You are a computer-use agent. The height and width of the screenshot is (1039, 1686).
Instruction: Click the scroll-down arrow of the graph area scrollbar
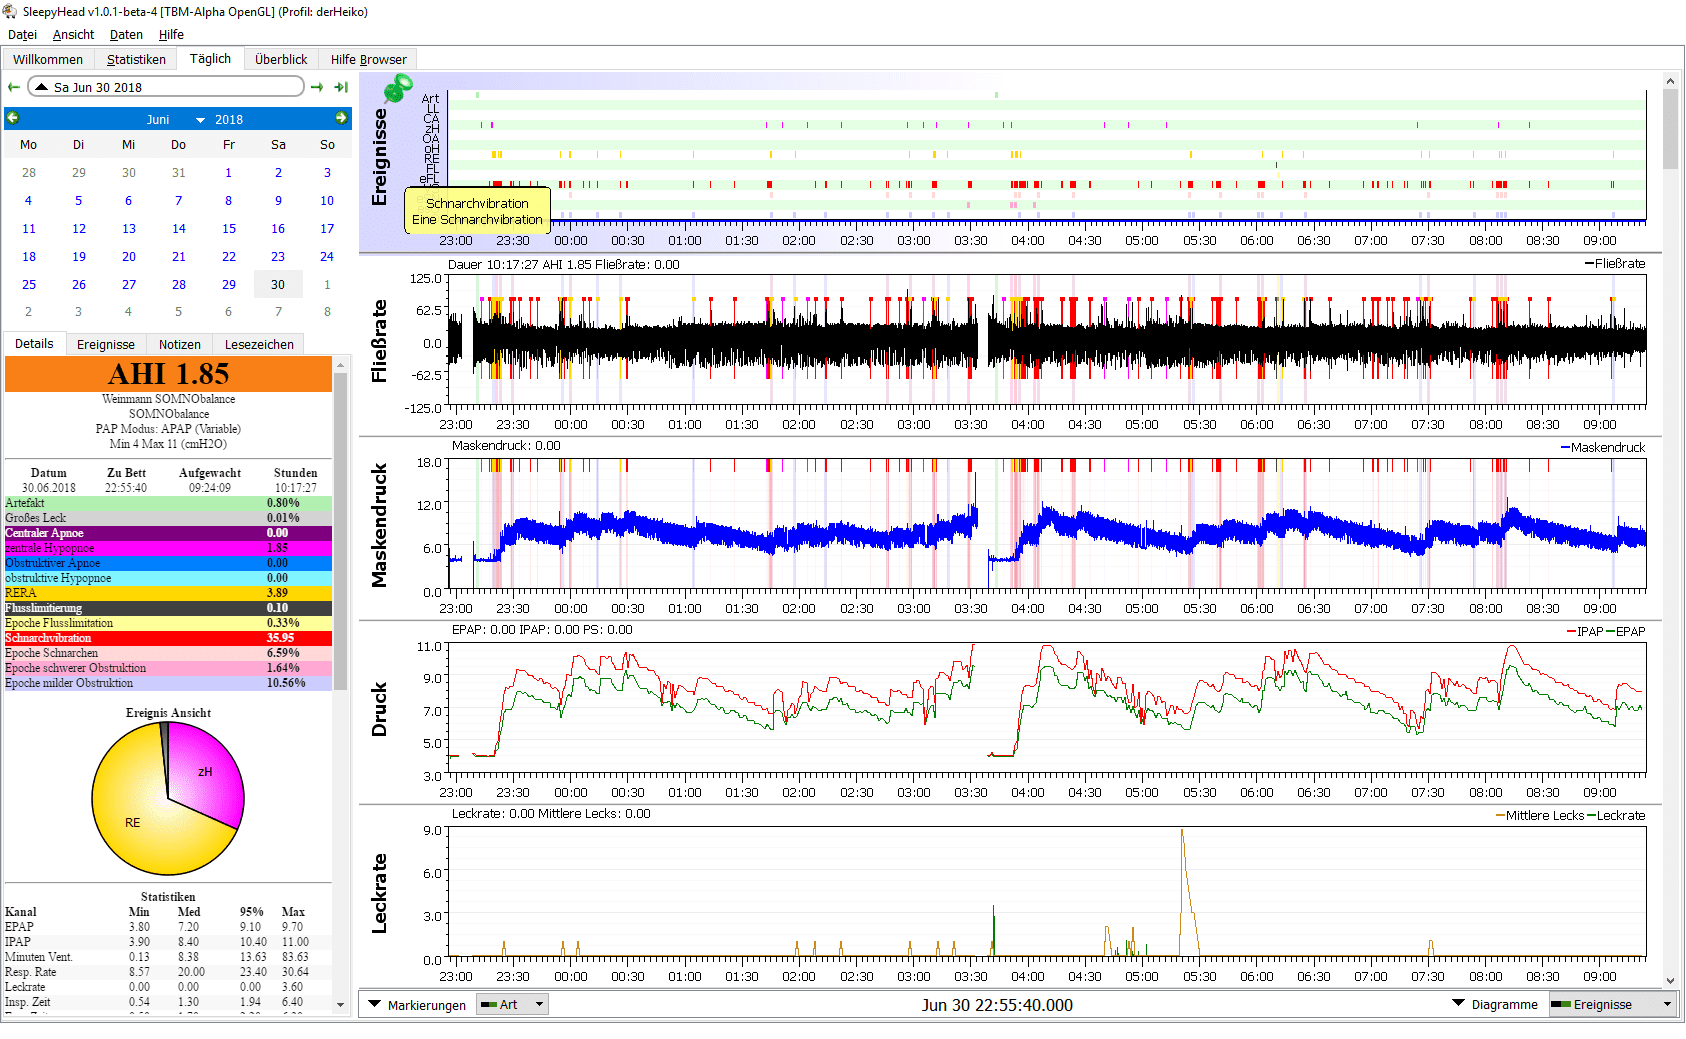click(1670, 981)
